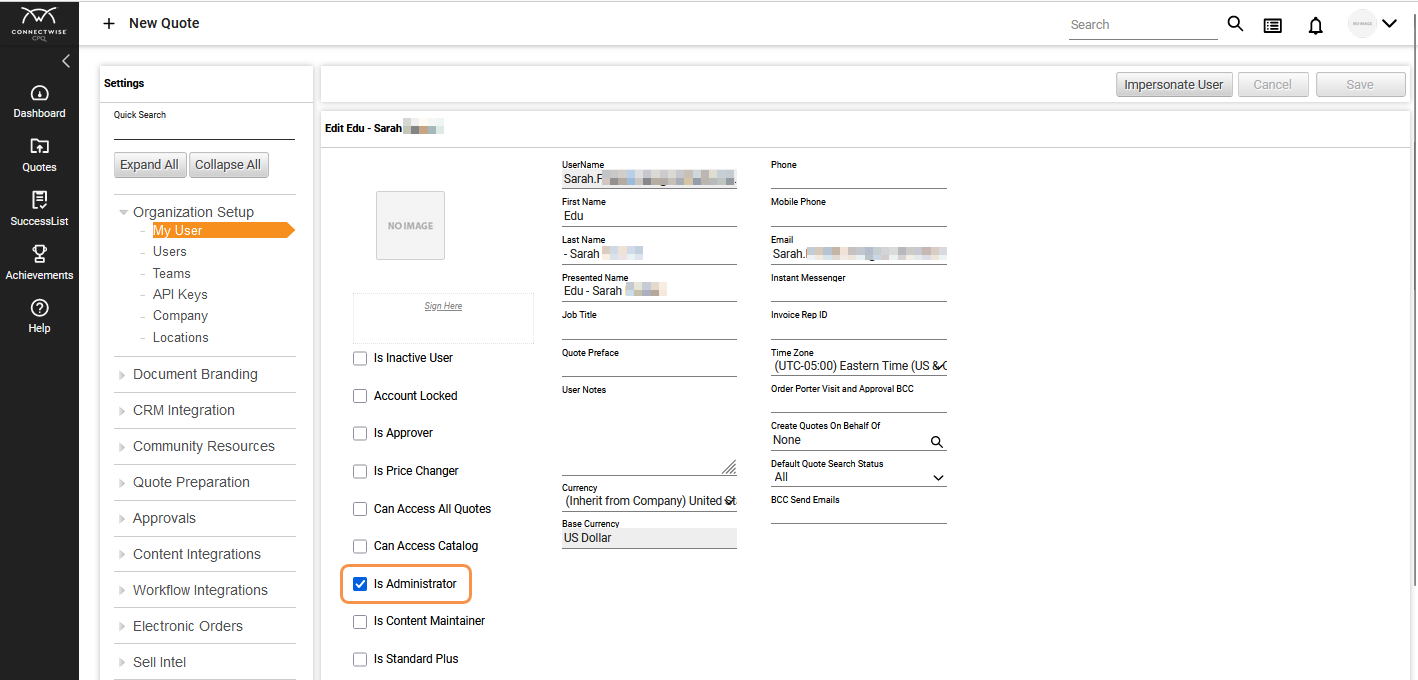Select Users in settings tree
This screenshot has height=680, width=1418.
click(x=169, y=252)
